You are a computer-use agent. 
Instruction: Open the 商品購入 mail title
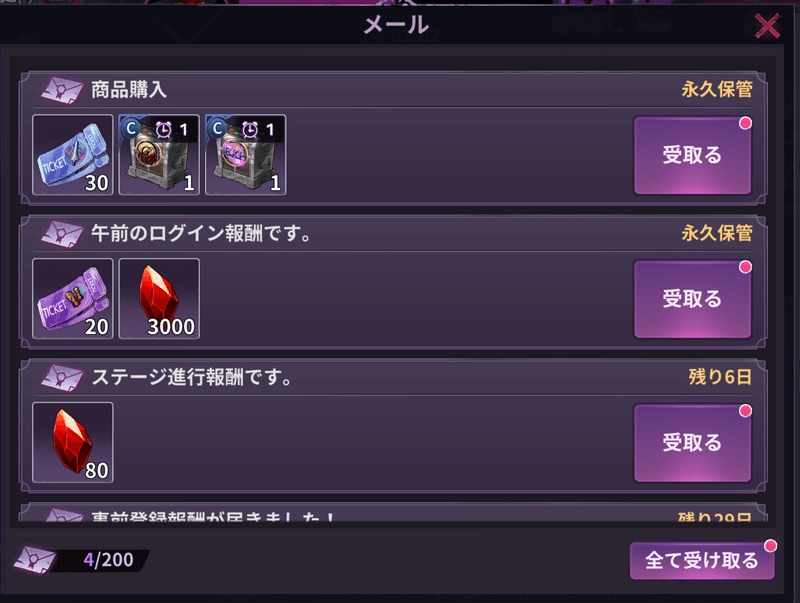(x=129, y=90)
